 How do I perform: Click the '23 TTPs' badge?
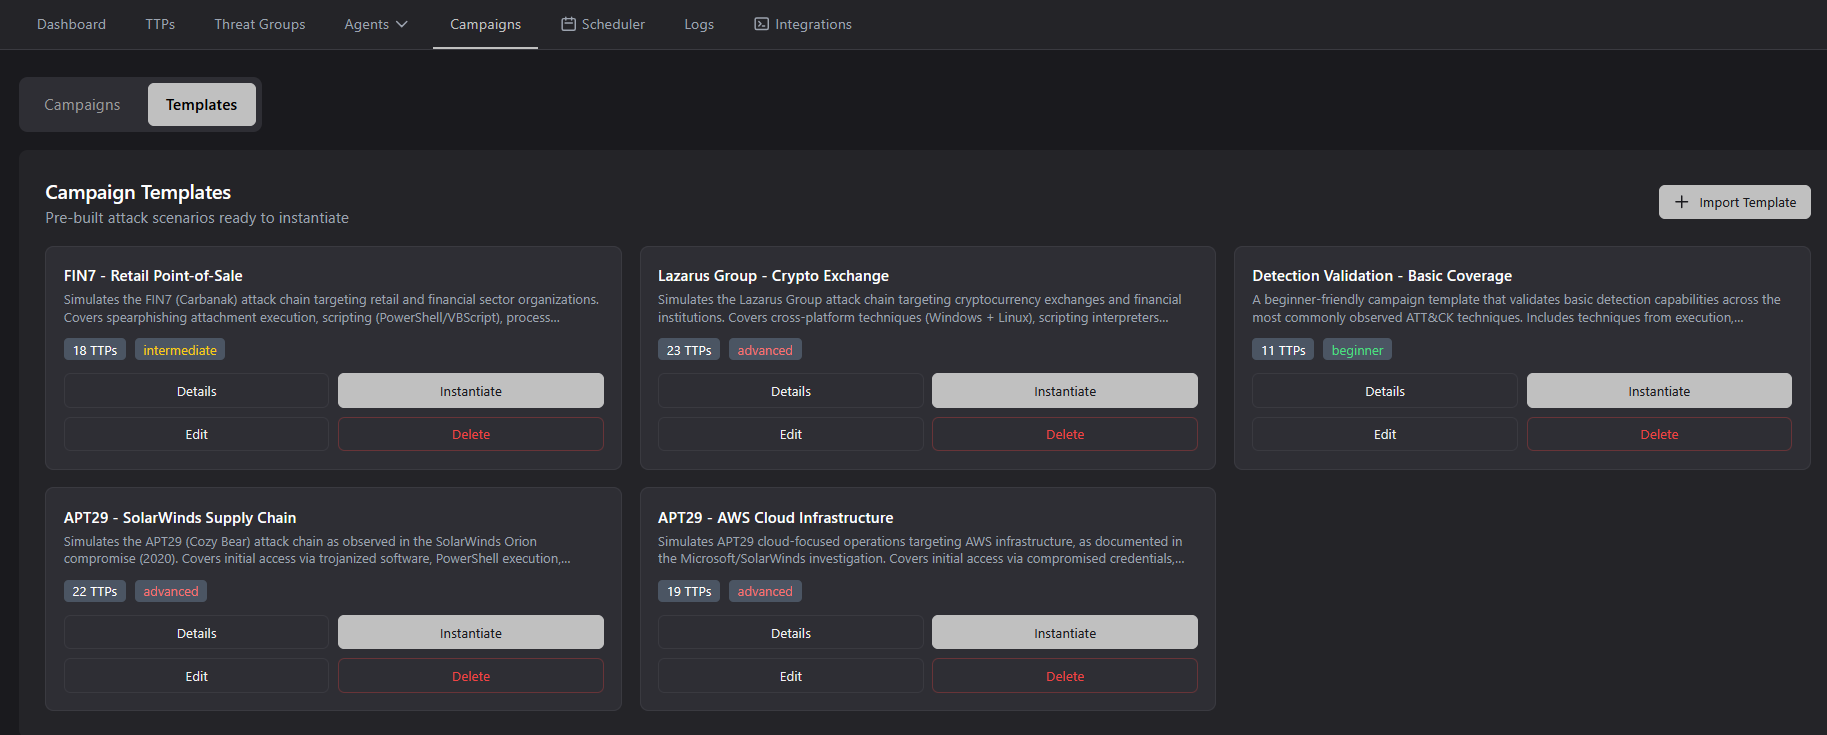click(x=689, y=350)
